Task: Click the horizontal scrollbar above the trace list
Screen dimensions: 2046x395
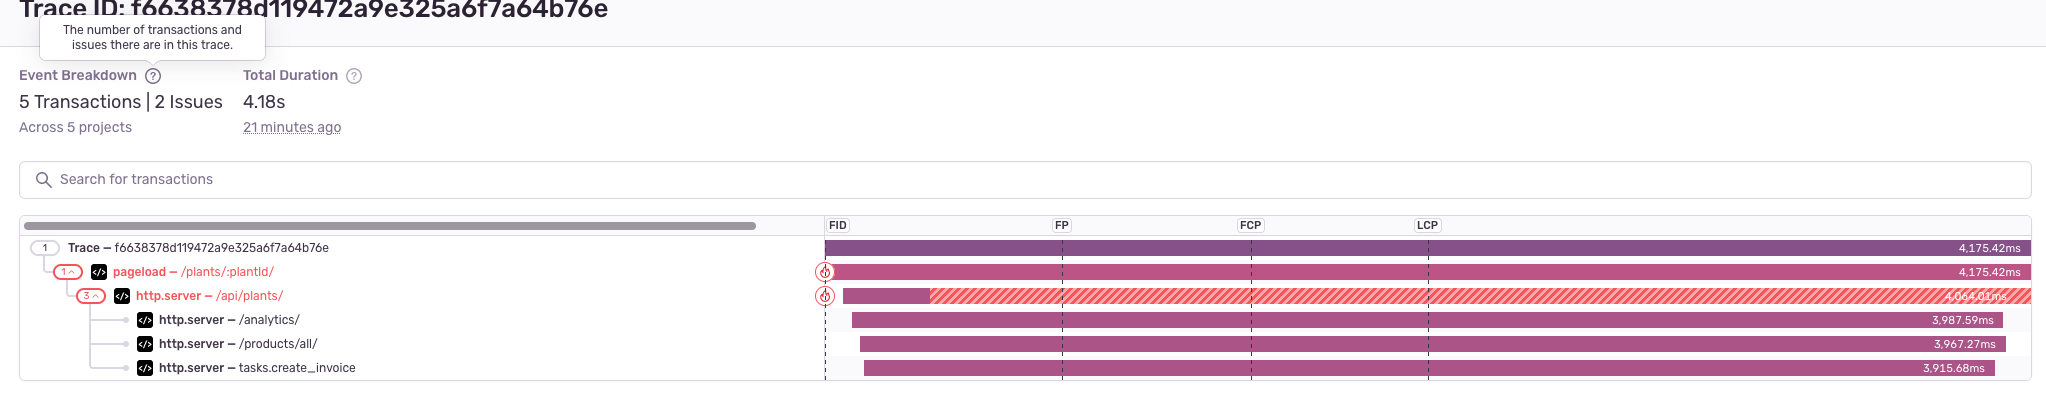Action: (x=390, y=226)
